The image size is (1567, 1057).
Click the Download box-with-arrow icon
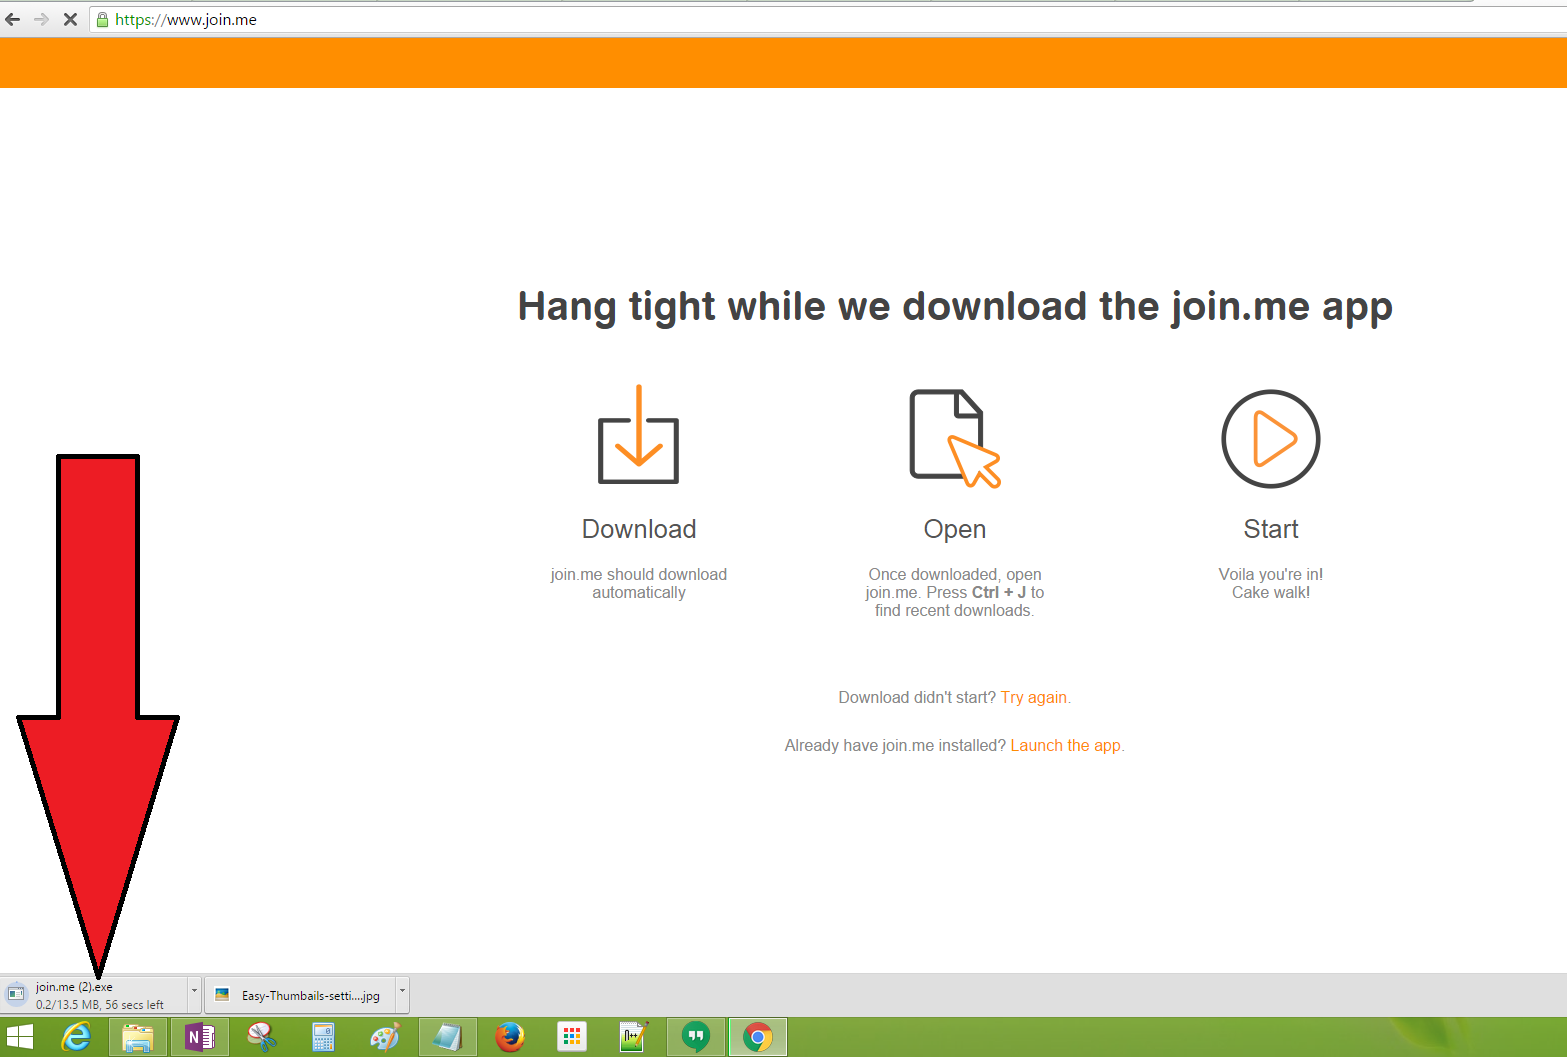tap(638, 434)
